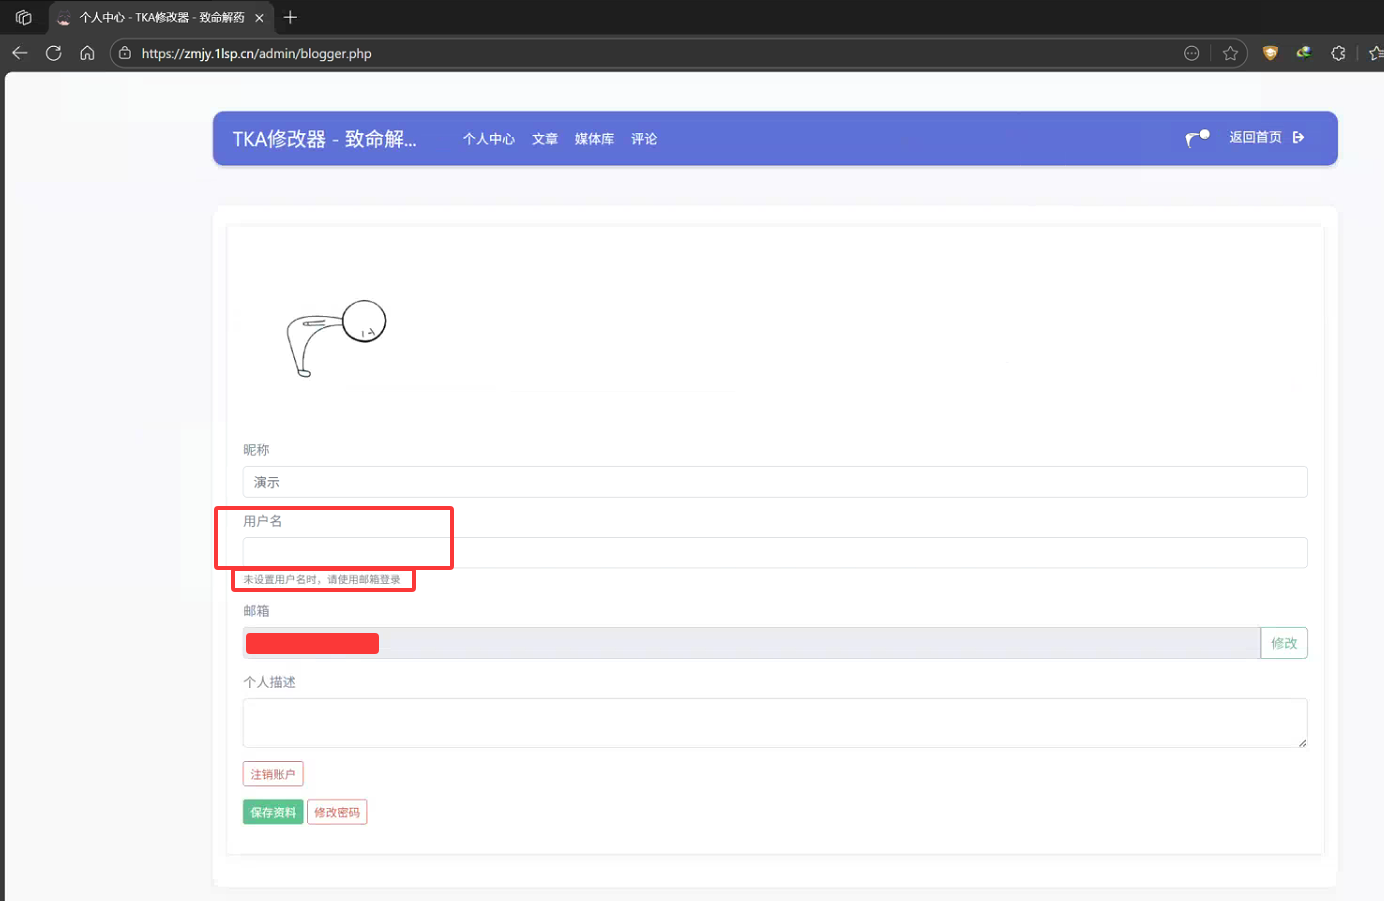Click the browser back arrow
Screen dimensions: 1384x901
click(20, 53)
